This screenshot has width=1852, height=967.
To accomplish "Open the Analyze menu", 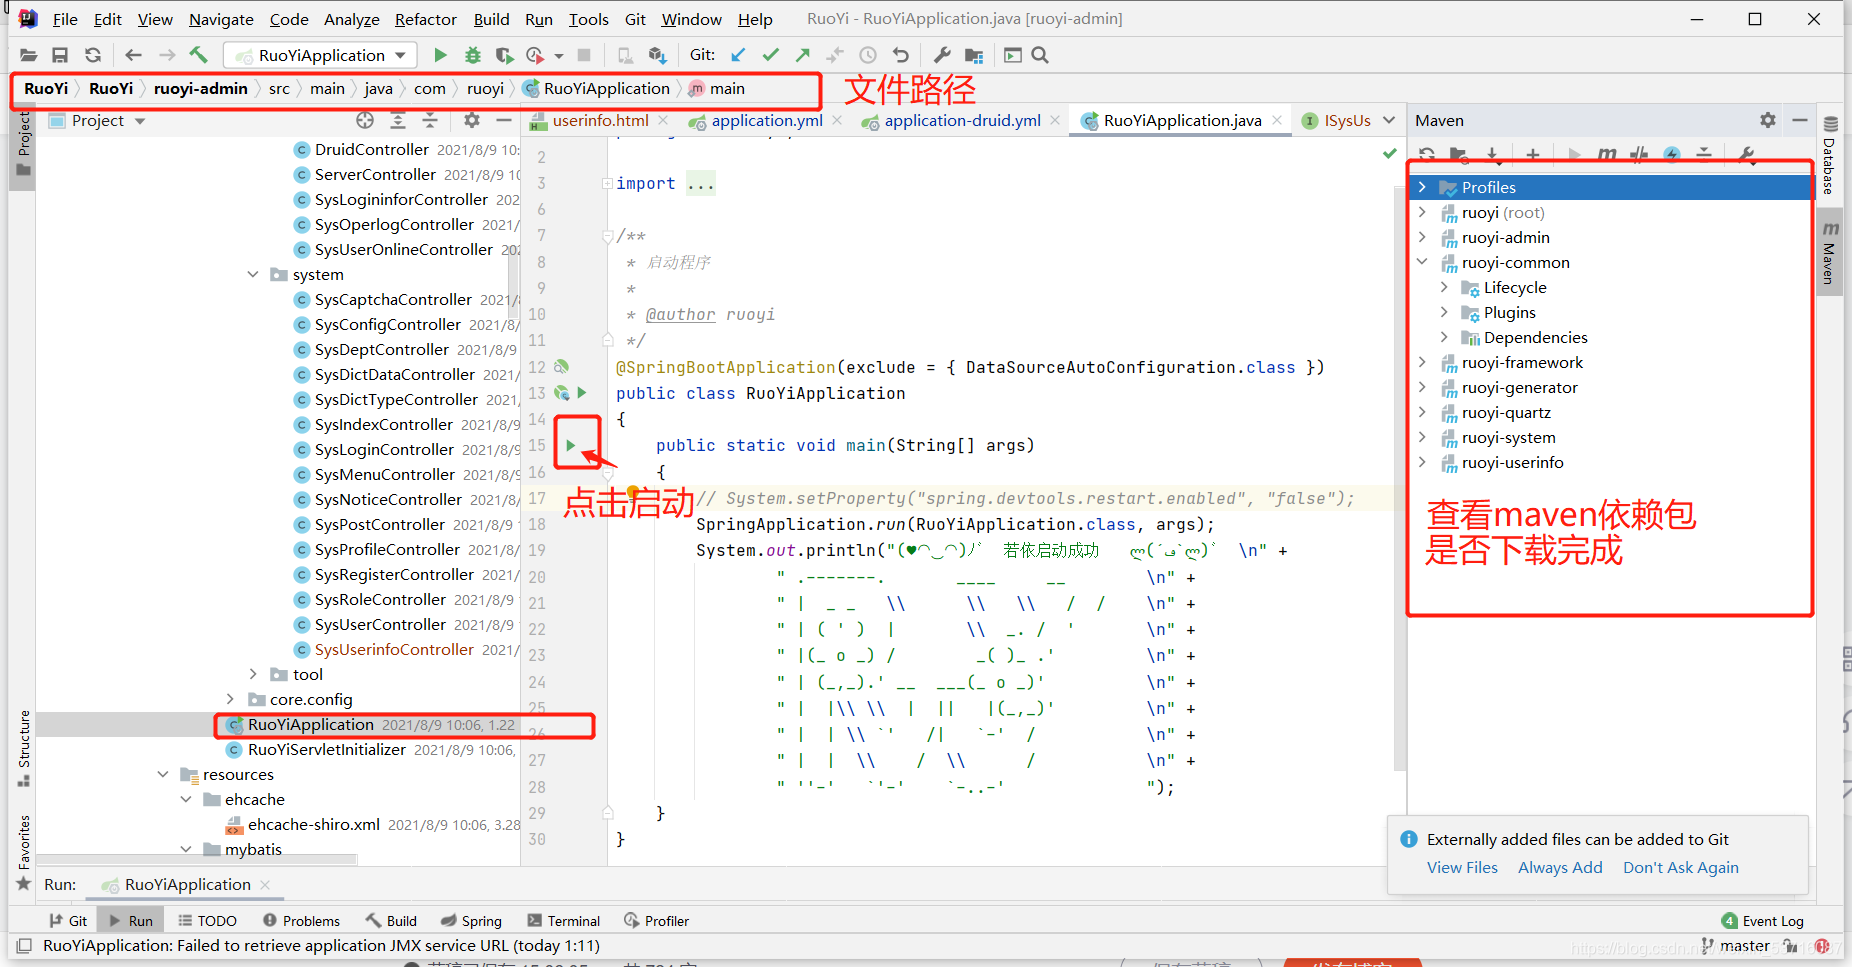I will 351,19.
